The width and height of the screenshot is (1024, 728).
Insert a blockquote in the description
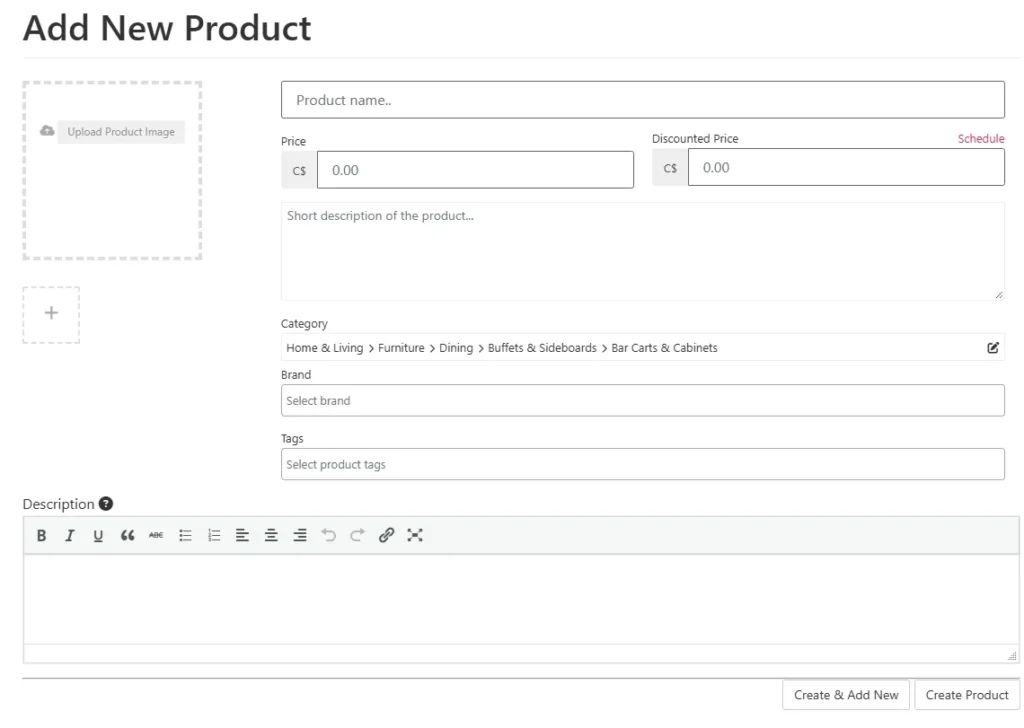click(127, 535)
